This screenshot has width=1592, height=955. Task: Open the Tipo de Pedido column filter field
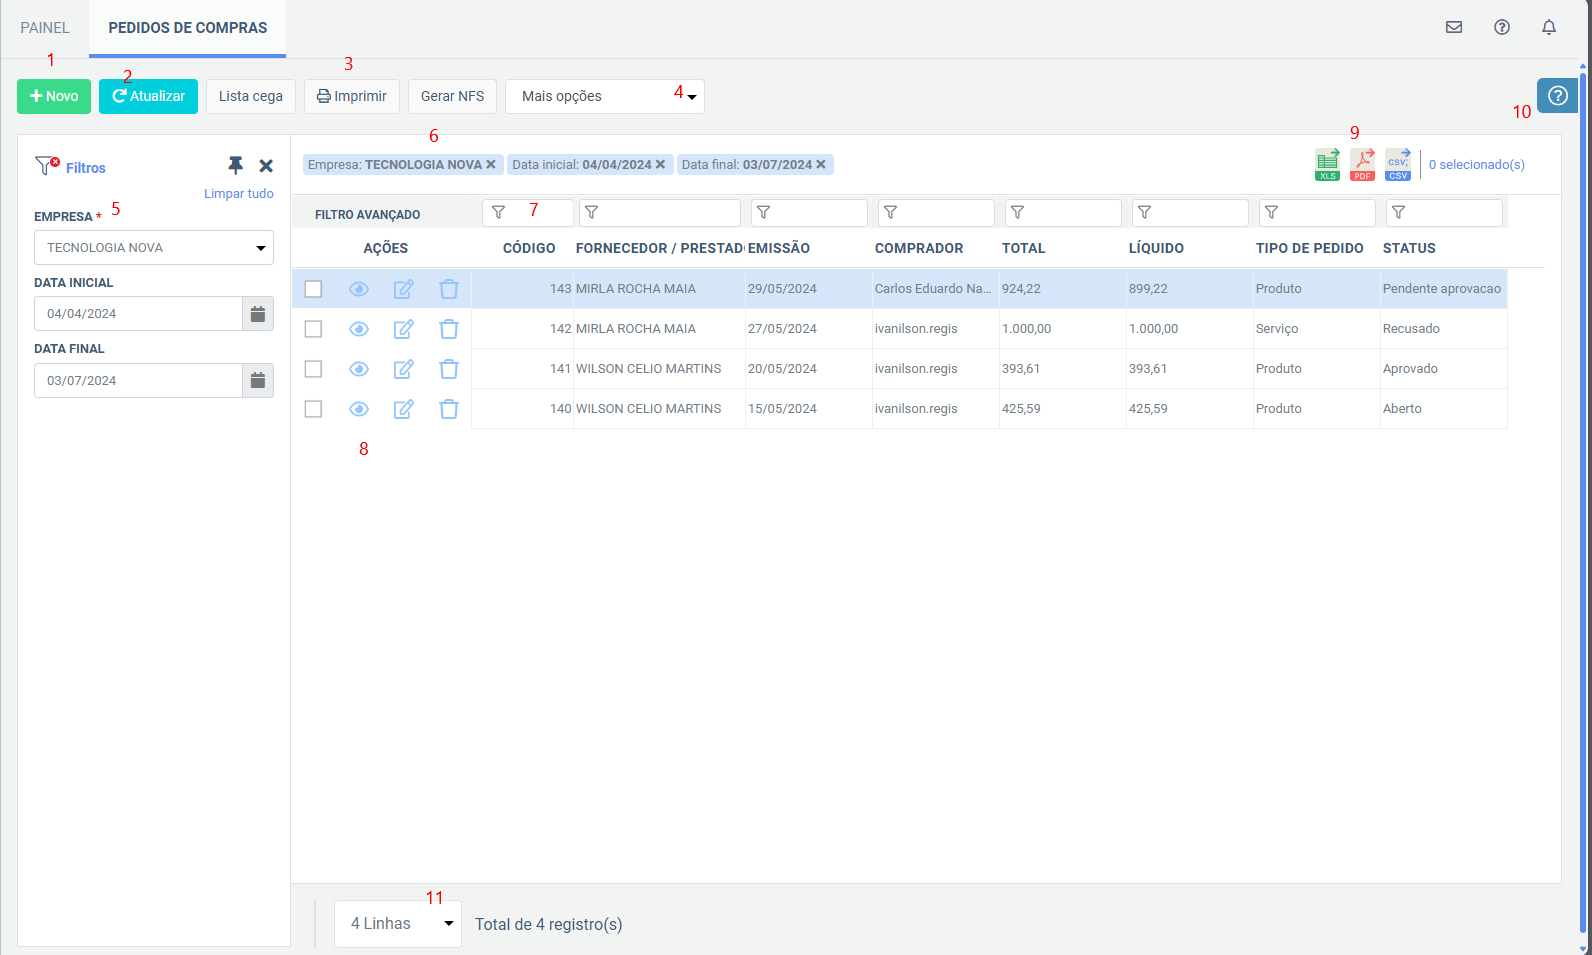pos(1317,212)
